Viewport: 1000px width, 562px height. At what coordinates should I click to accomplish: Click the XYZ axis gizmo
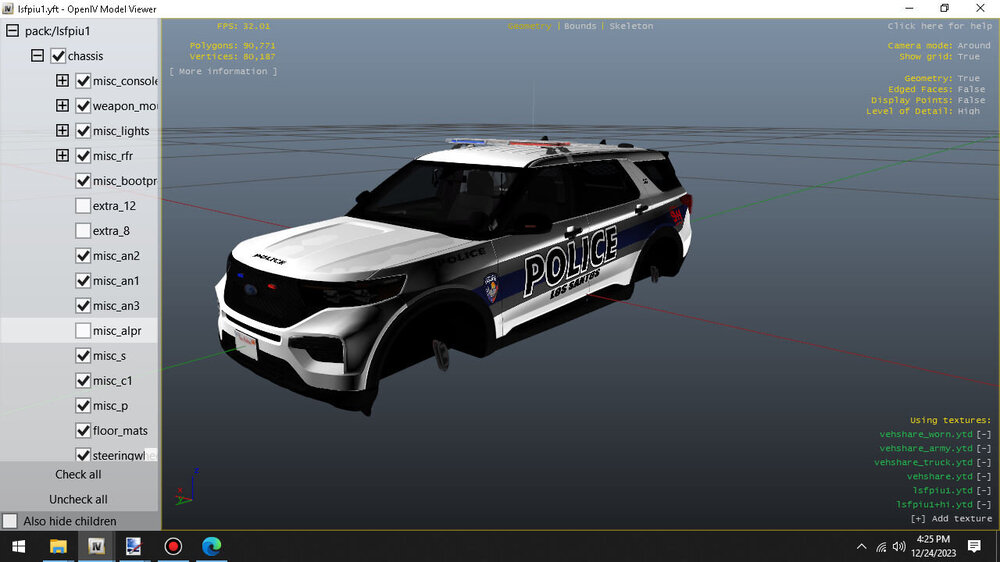pyautogui.click(x=187, y=487)
